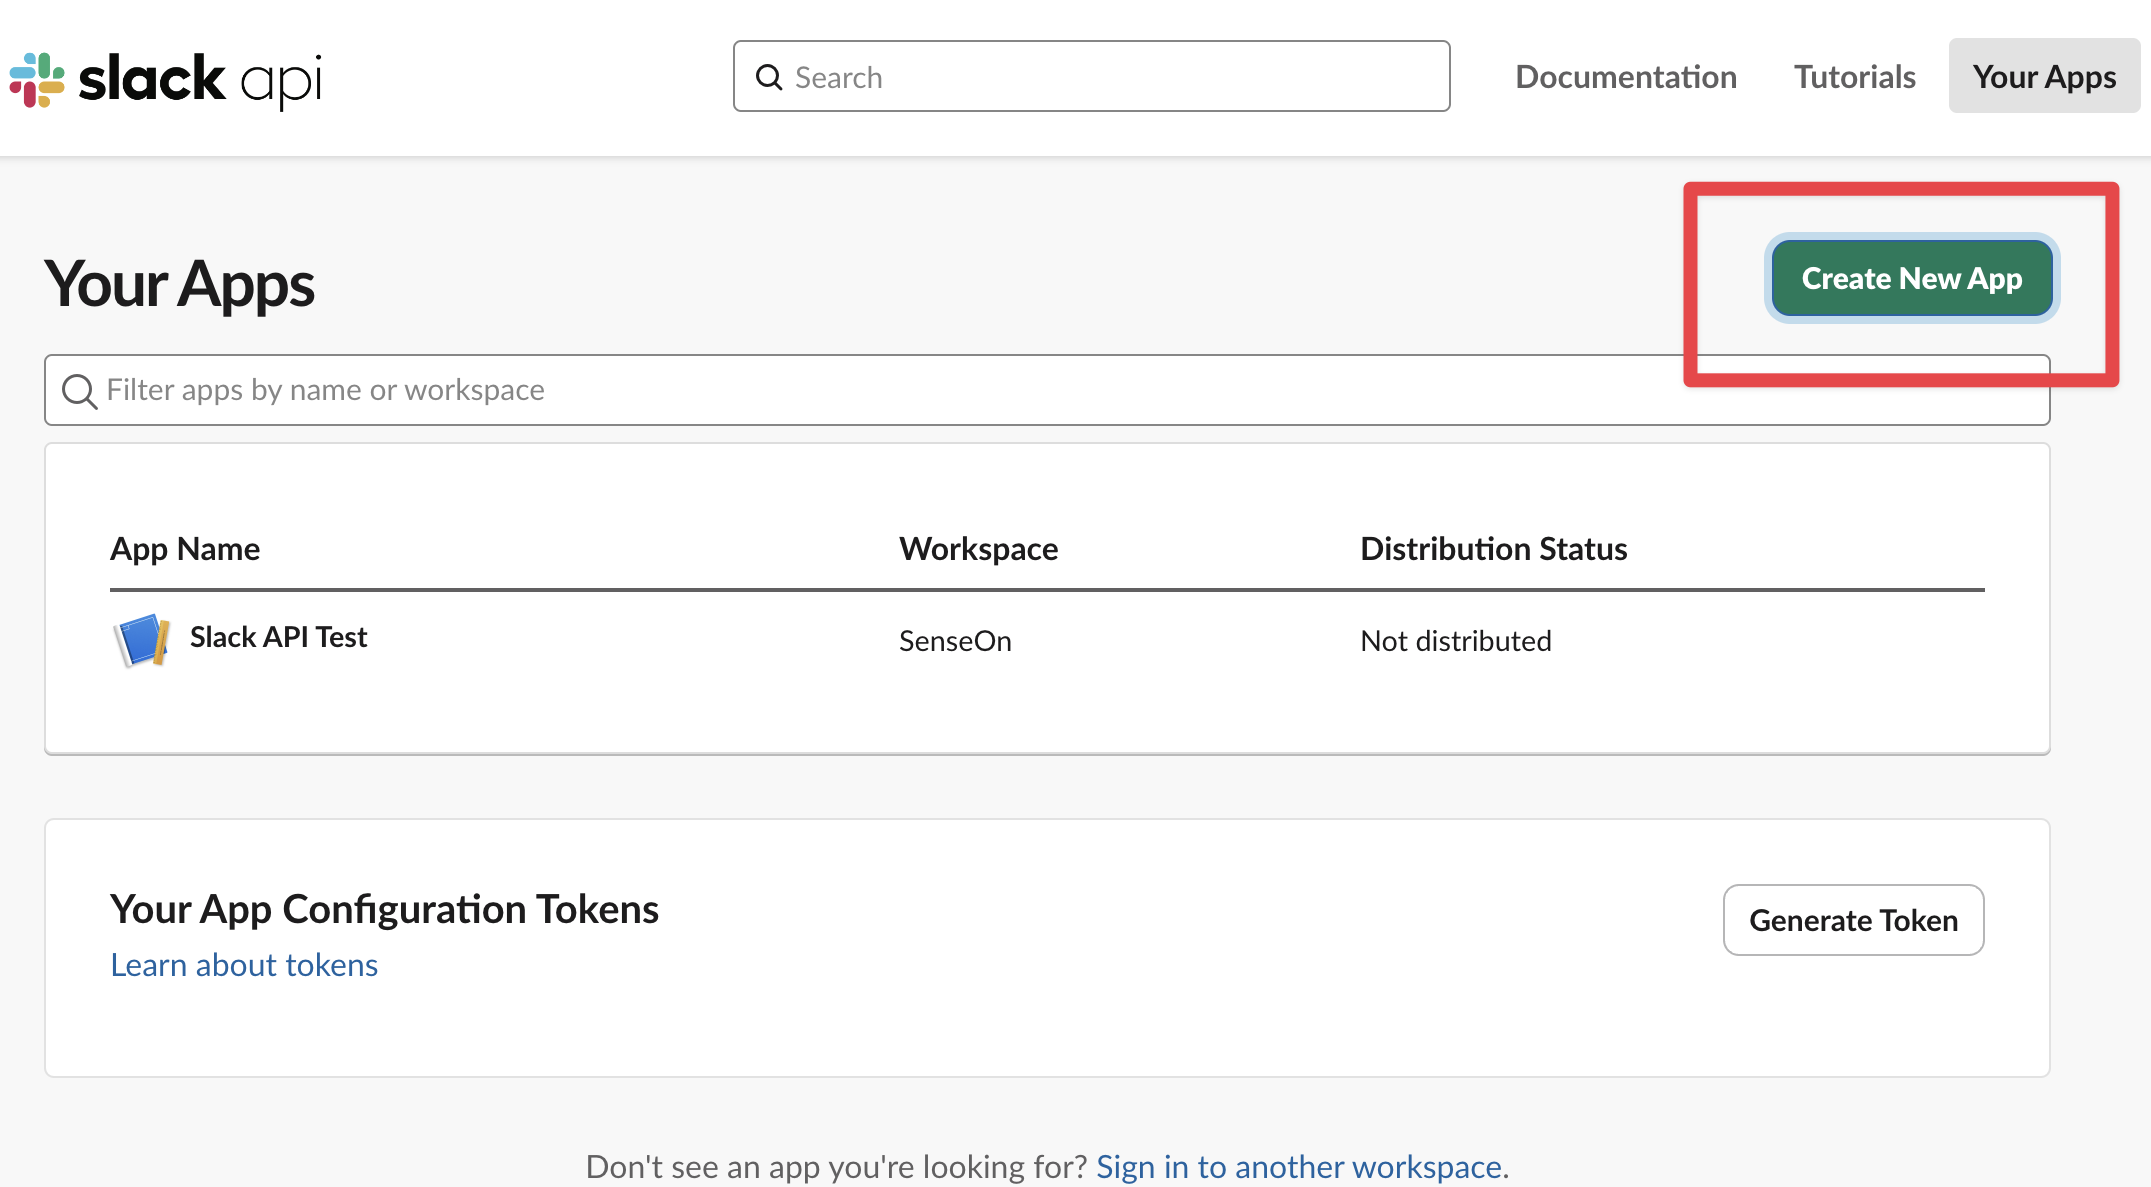The height and width of the screenshot is (1187, 2151).
Task: Click the Your Apps page heading
Action: pos(179,284)
